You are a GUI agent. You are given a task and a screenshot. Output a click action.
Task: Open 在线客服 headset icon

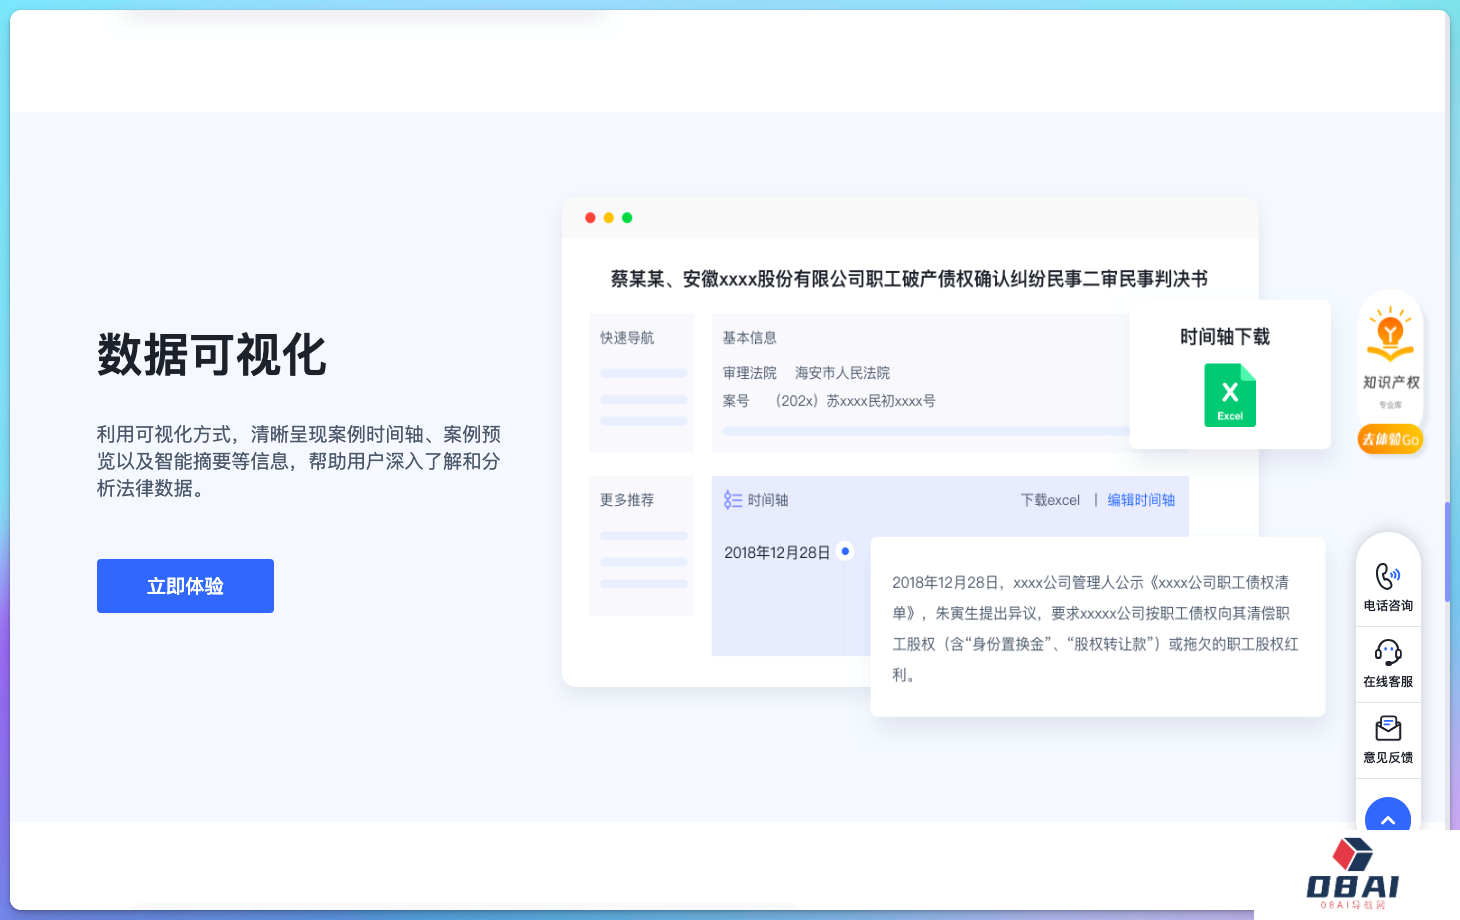click(x=1388, y=653)
